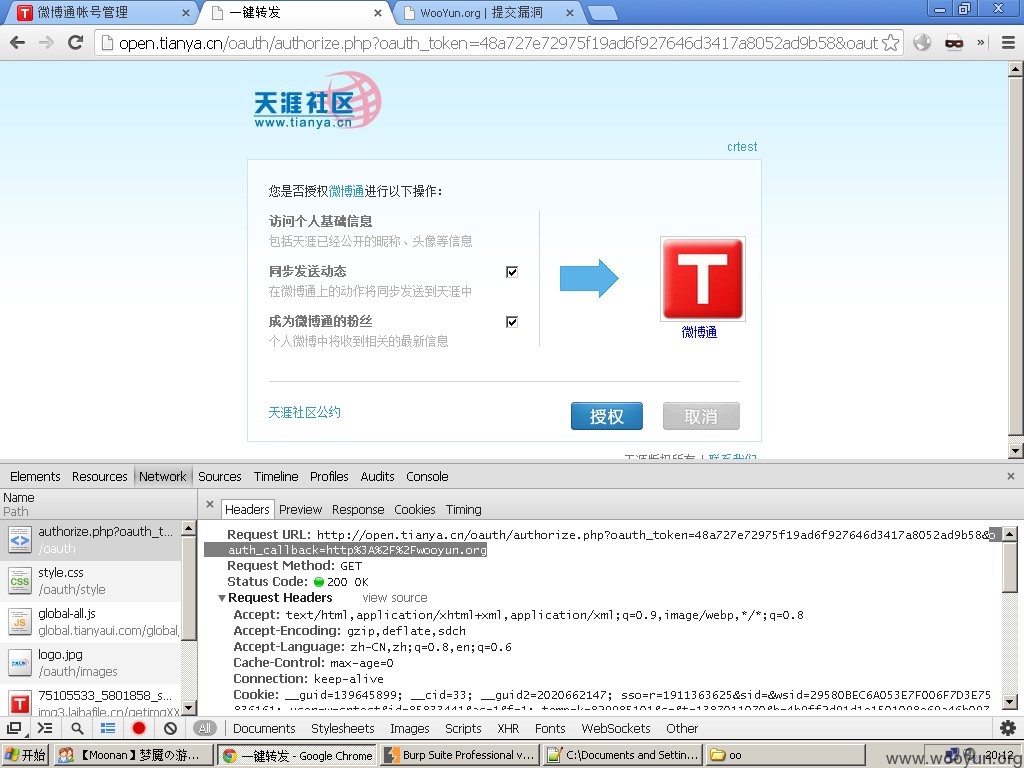Open the Chrome menu (three lines) icon
The height and width of the screenshot is (768, 1024).
coord(1008,43)
